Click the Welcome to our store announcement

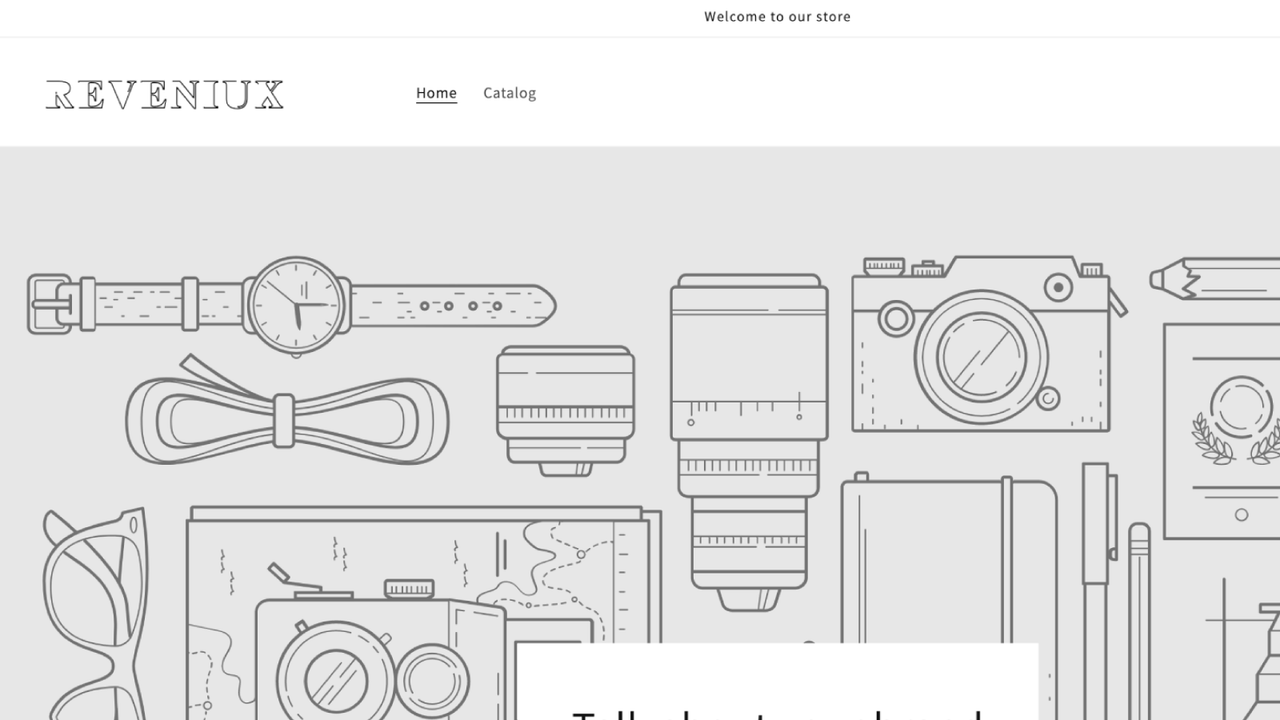(778, 17)
